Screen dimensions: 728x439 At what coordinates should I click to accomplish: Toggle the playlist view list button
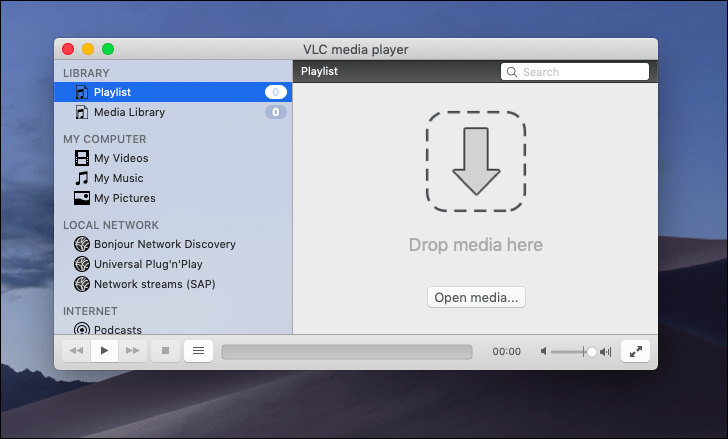(x=198, y=351)
